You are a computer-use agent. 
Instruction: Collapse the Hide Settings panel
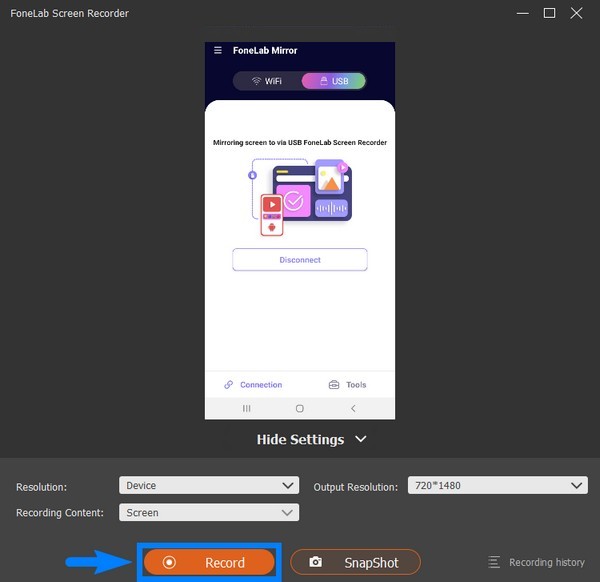tap(311, 439)
